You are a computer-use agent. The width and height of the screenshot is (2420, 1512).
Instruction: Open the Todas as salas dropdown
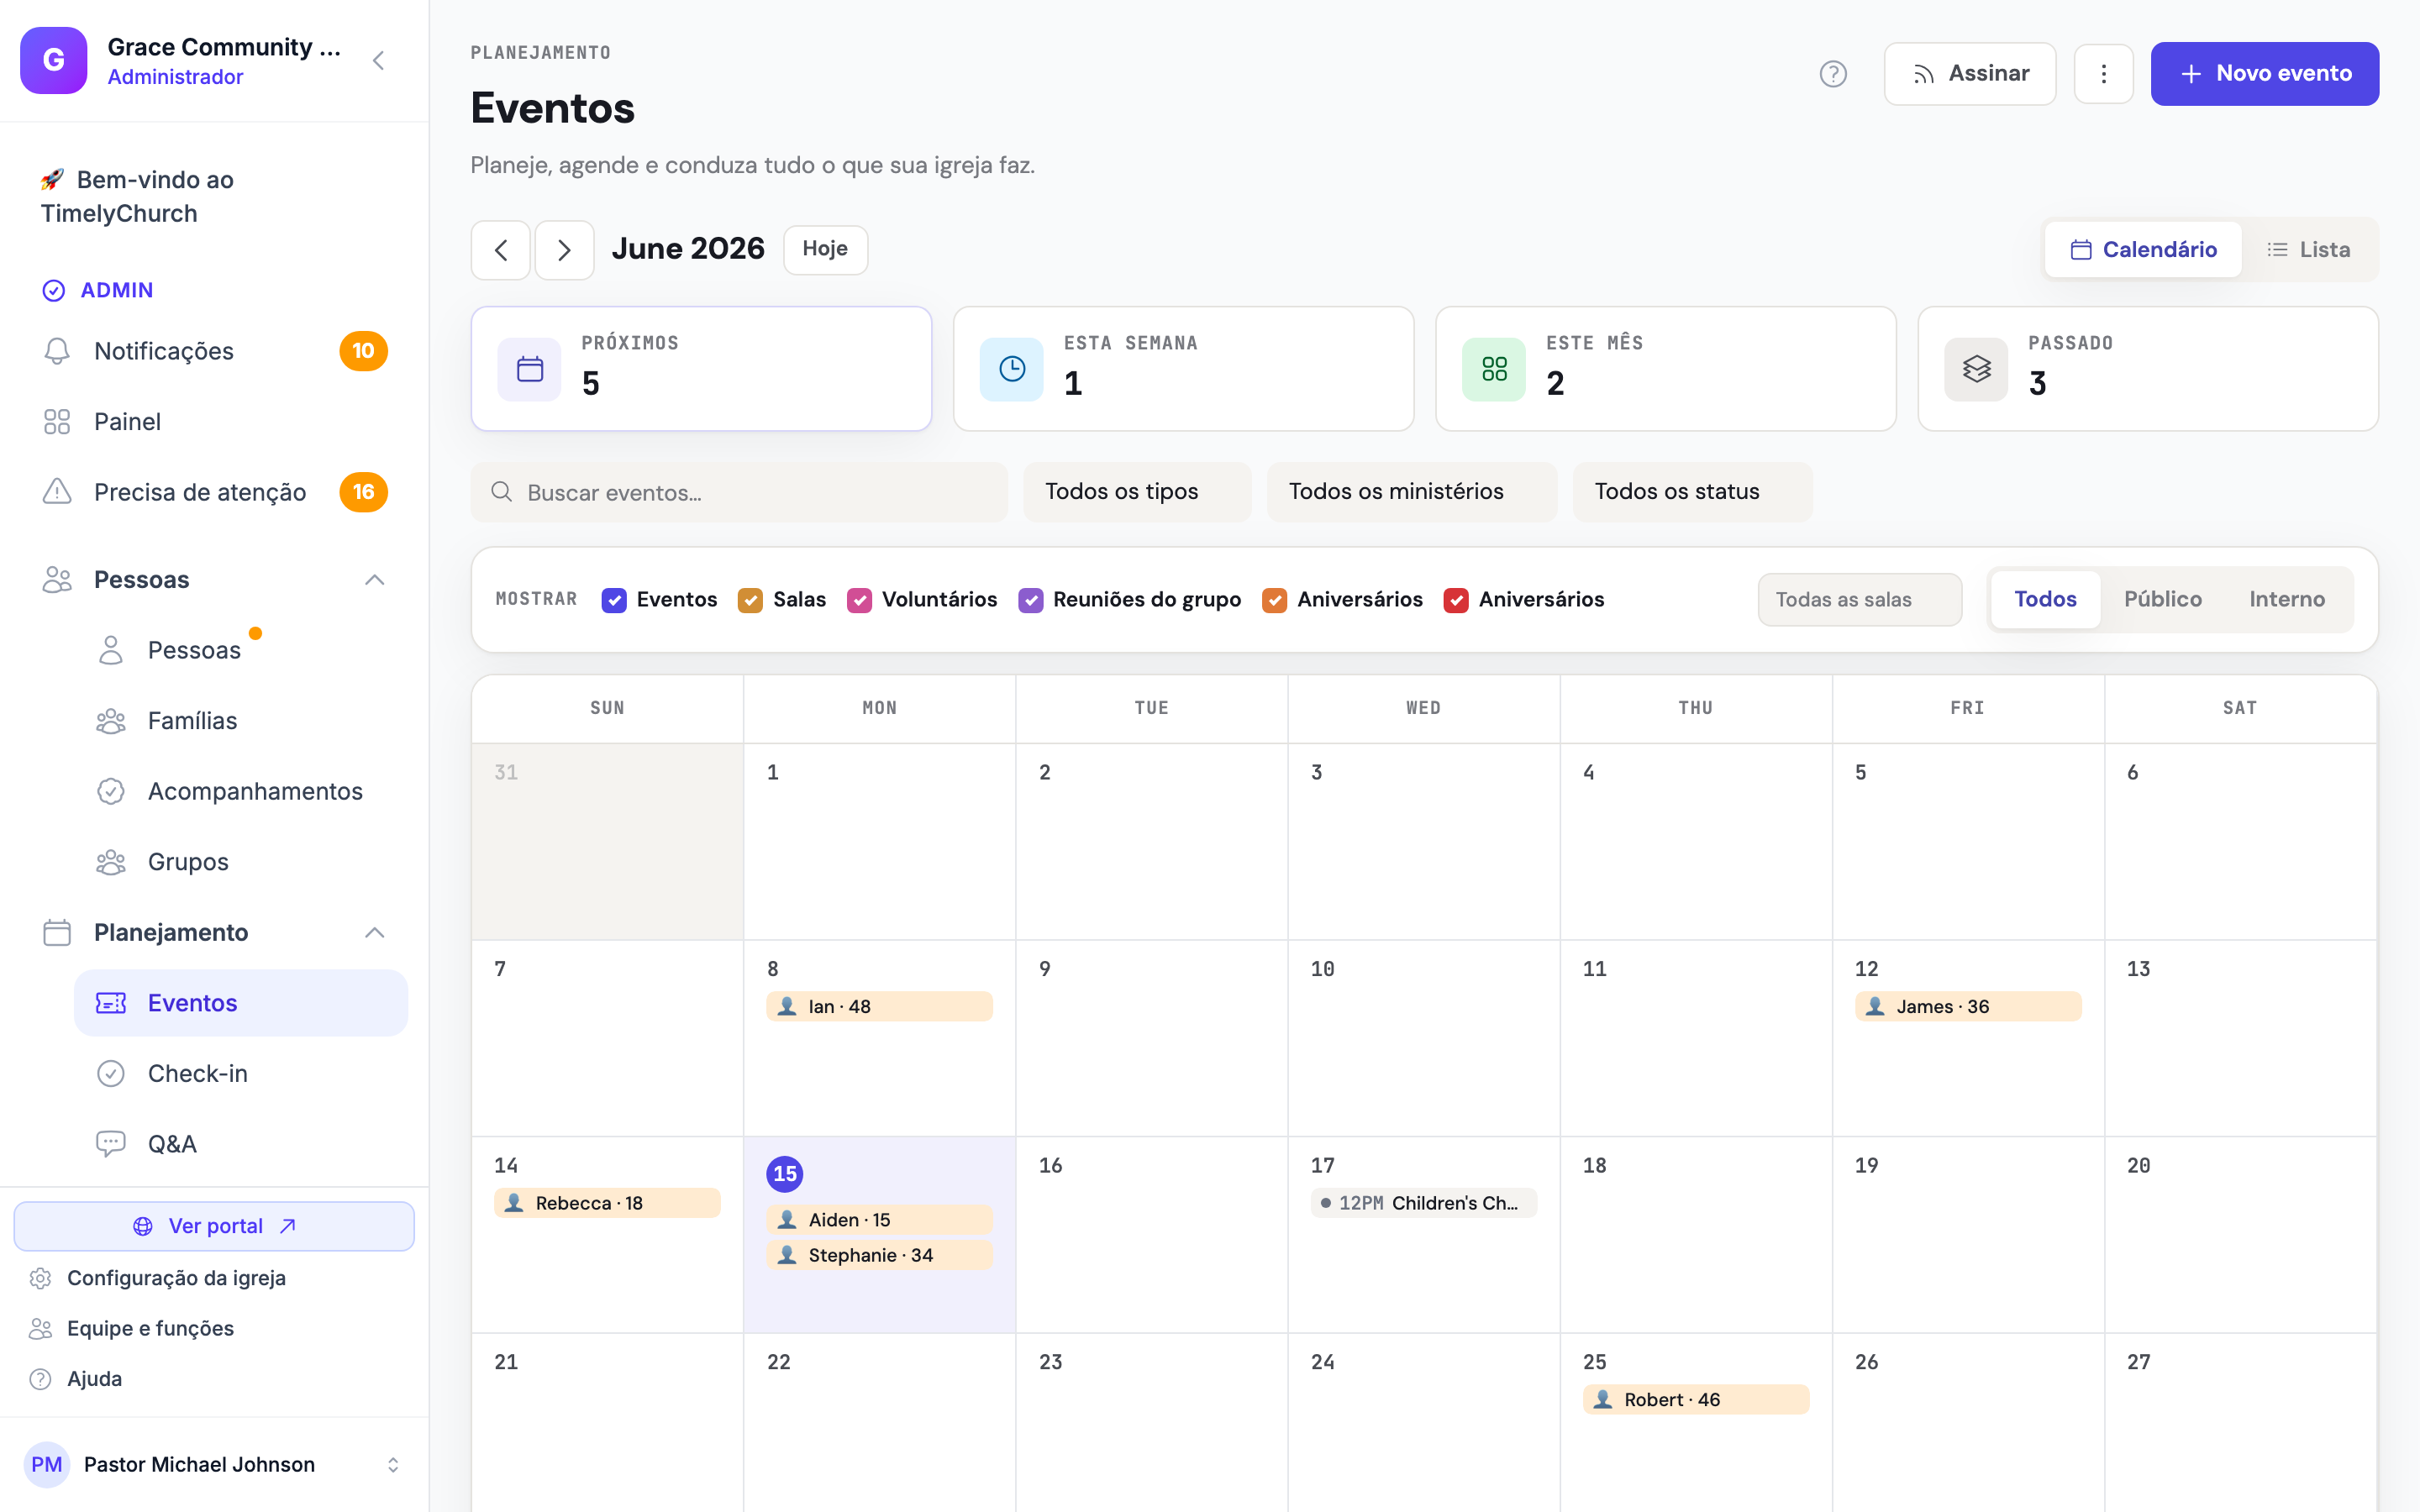(x=1860, y=600)
